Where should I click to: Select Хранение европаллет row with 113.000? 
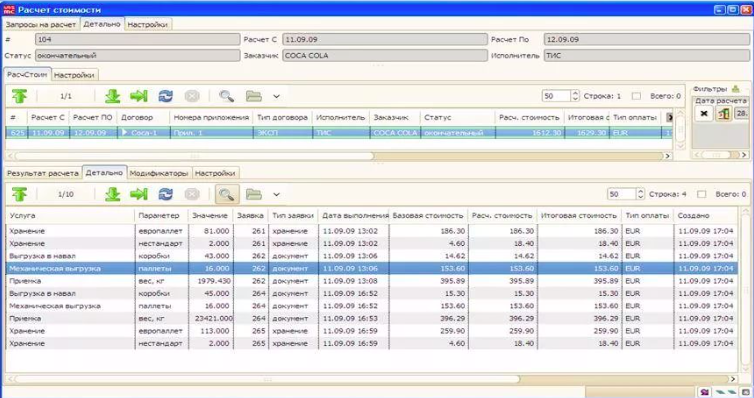(371, 331)
